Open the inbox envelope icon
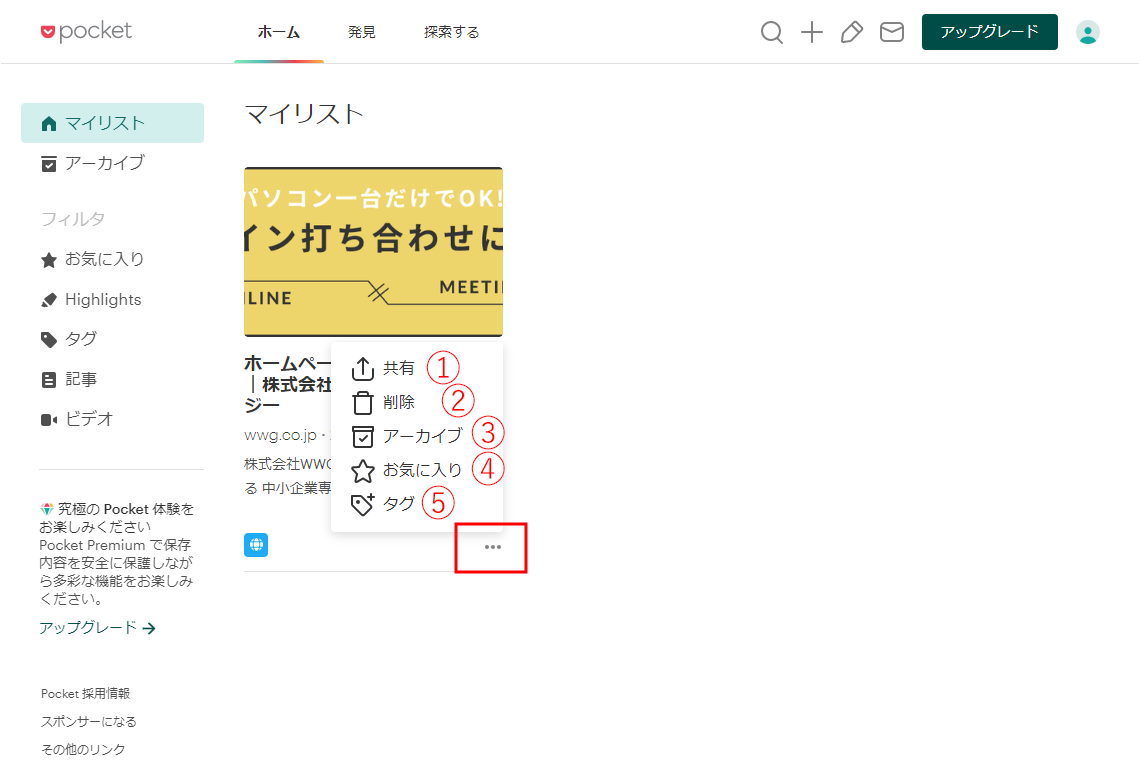The height and width of the screenshot is (780, 1139). 891,33
